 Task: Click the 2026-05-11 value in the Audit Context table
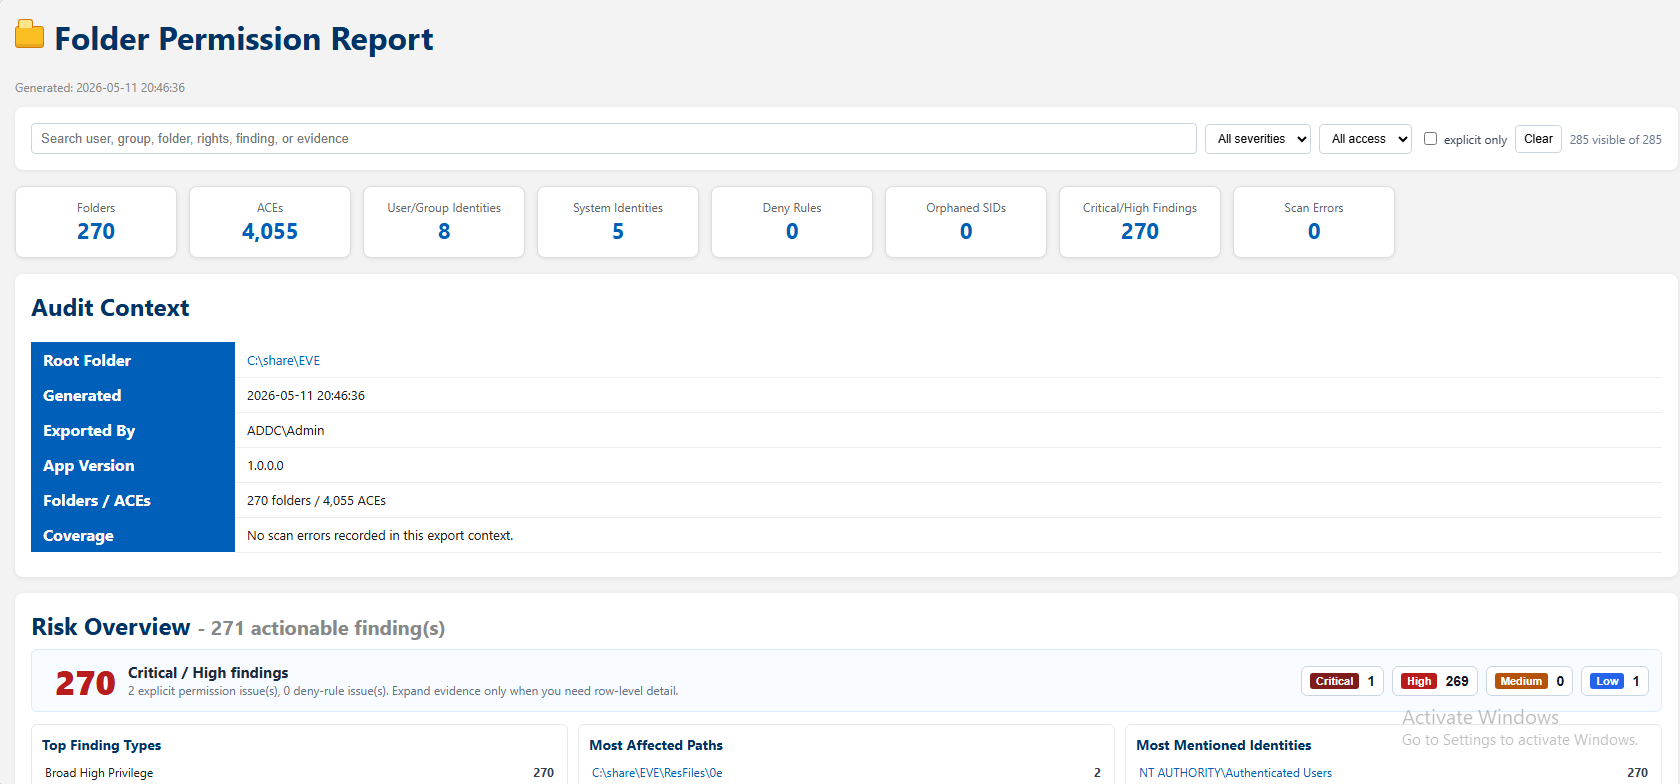(x=306, y=396)
